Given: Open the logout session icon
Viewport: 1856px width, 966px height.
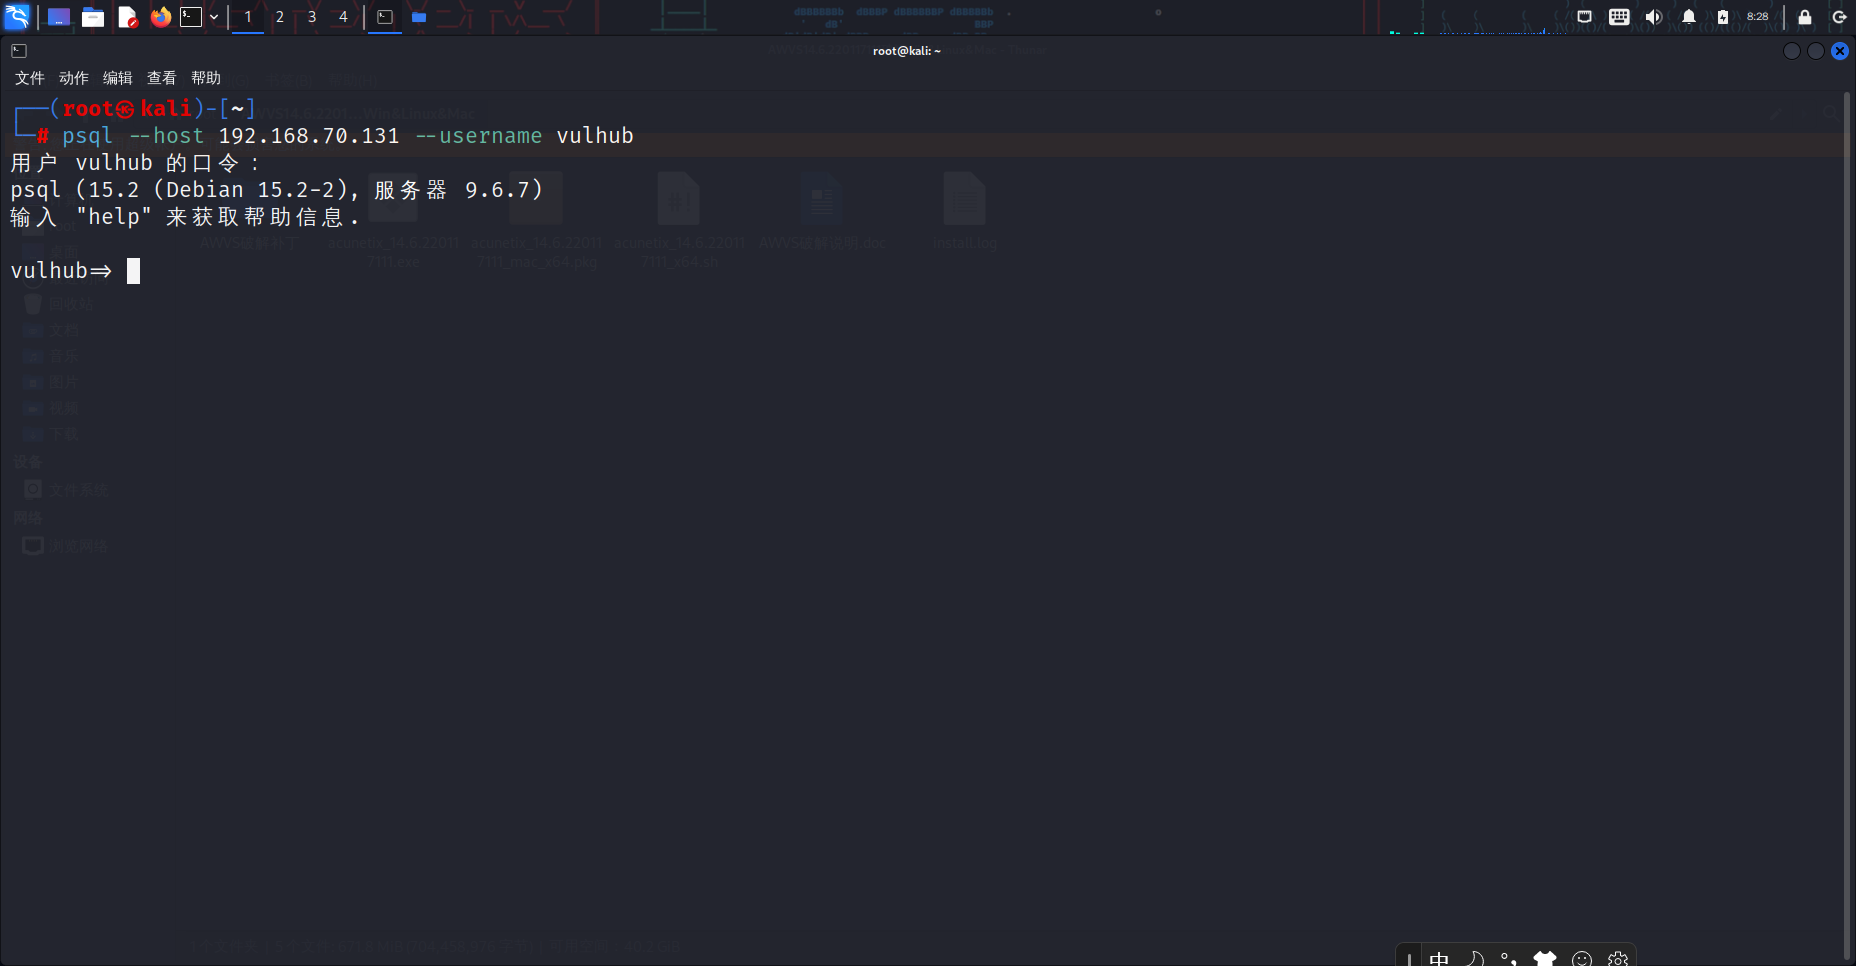Looking at the screenshot, I should (x=1839, y=17).
